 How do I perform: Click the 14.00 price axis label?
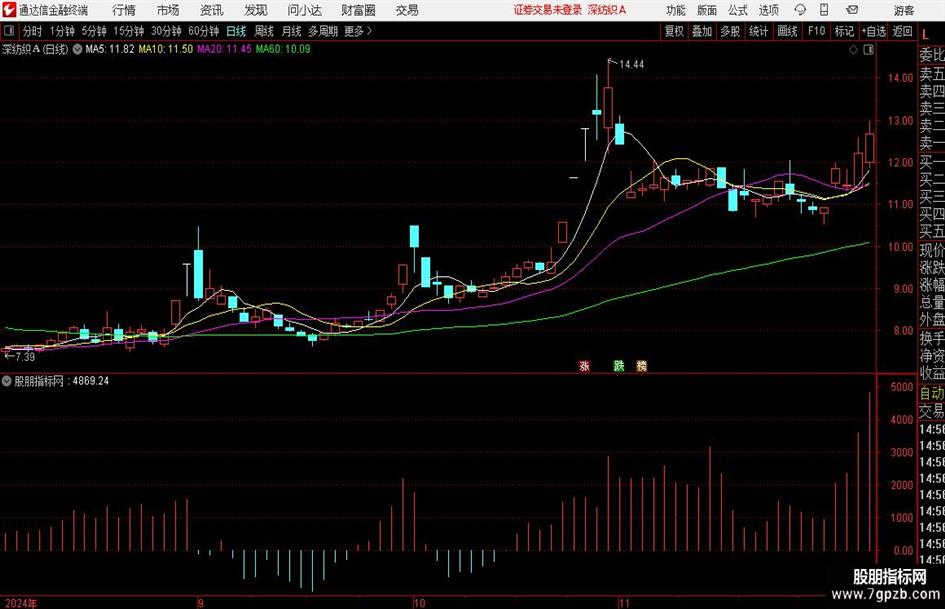pos(900,78)
